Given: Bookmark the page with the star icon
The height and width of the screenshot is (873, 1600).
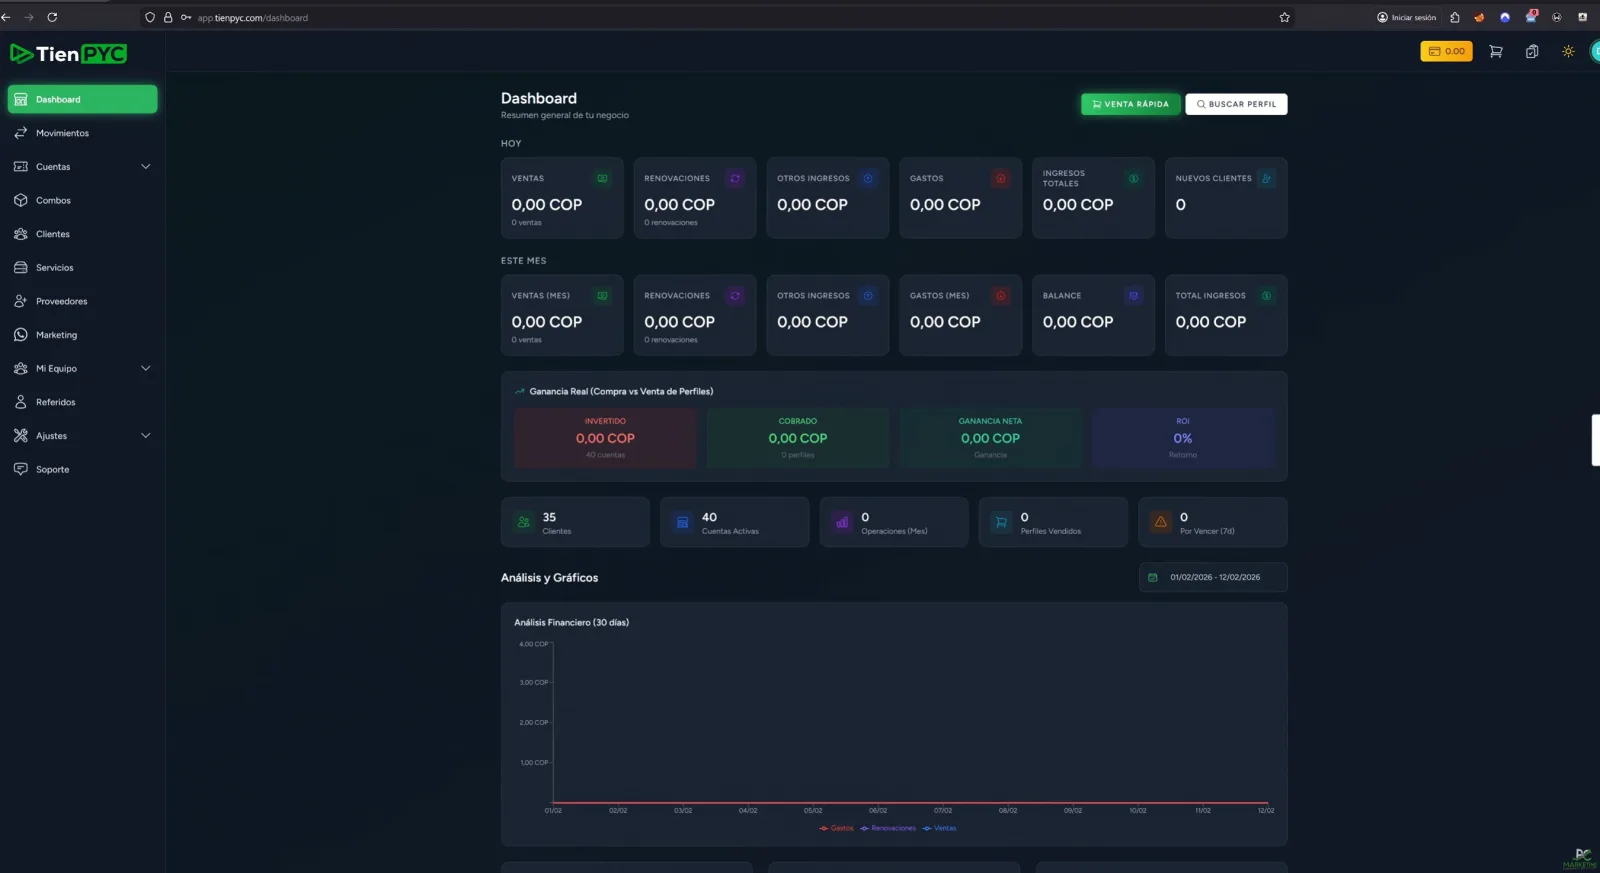Looking at the screenshot, I should pos(1285,17).
